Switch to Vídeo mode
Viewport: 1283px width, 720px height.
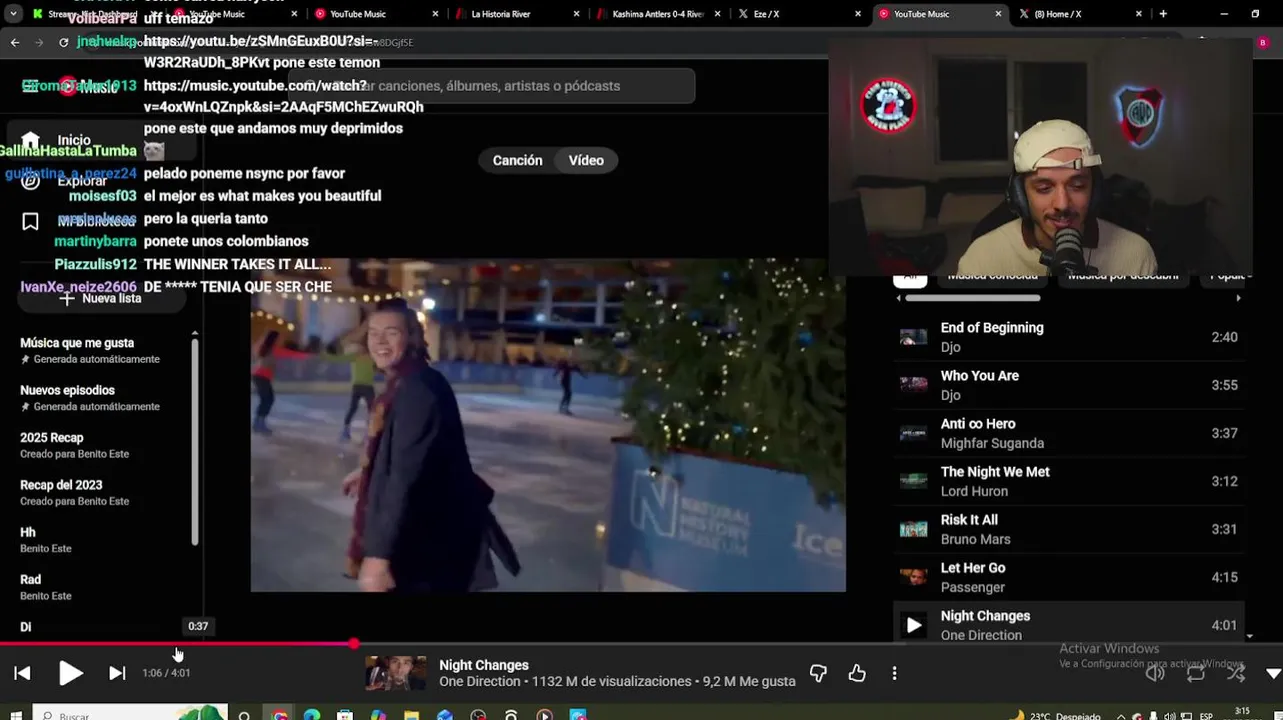pyautogui.click(x=586, y=160)
